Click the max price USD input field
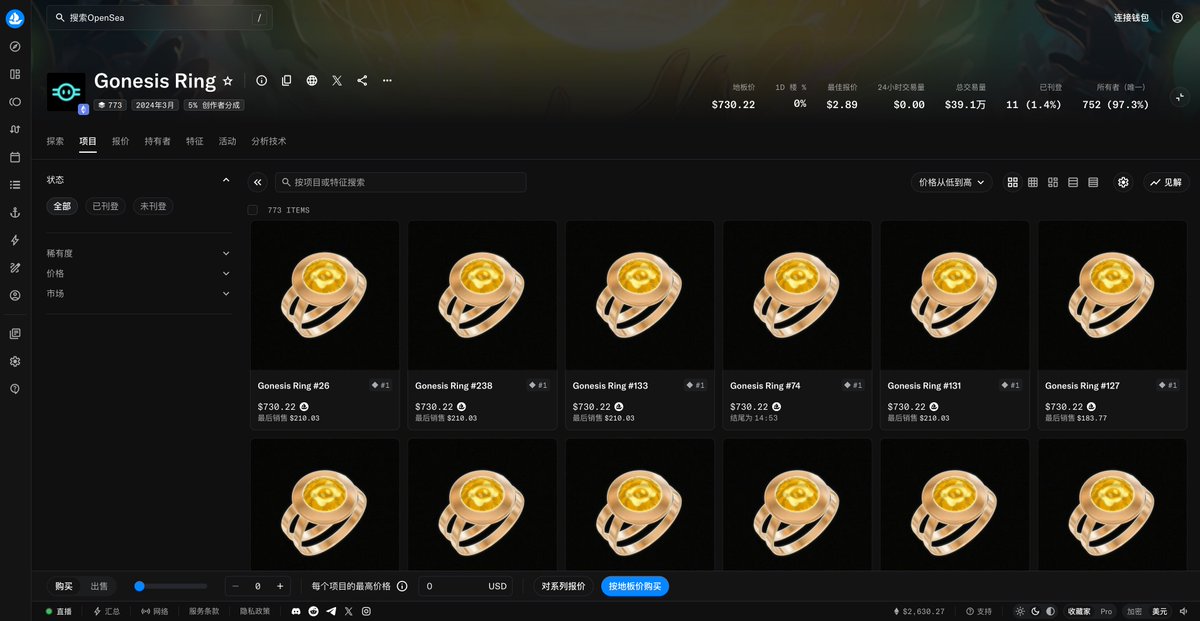Image resolution: width=1200 pixels, height=621 pixels. pos(465,586)
